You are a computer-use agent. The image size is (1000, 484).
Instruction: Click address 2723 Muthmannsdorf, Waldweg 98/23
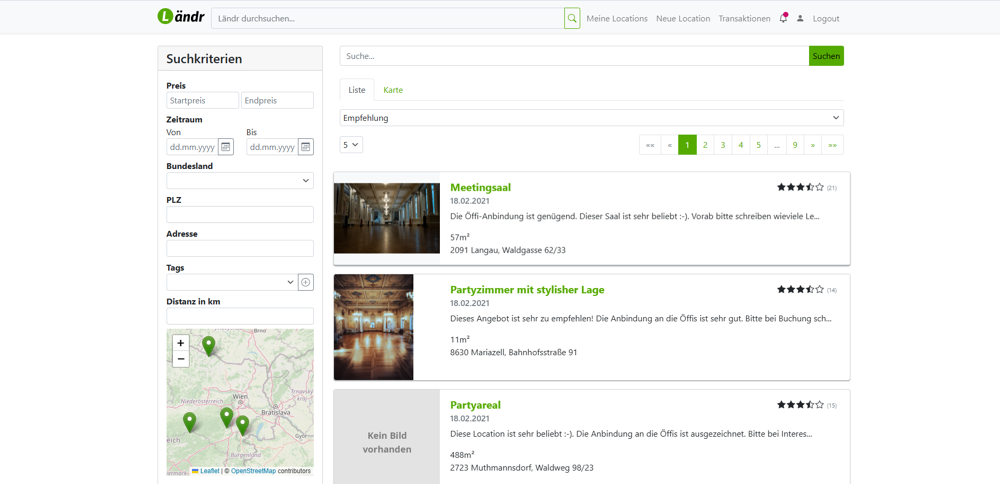click(522, 467)
